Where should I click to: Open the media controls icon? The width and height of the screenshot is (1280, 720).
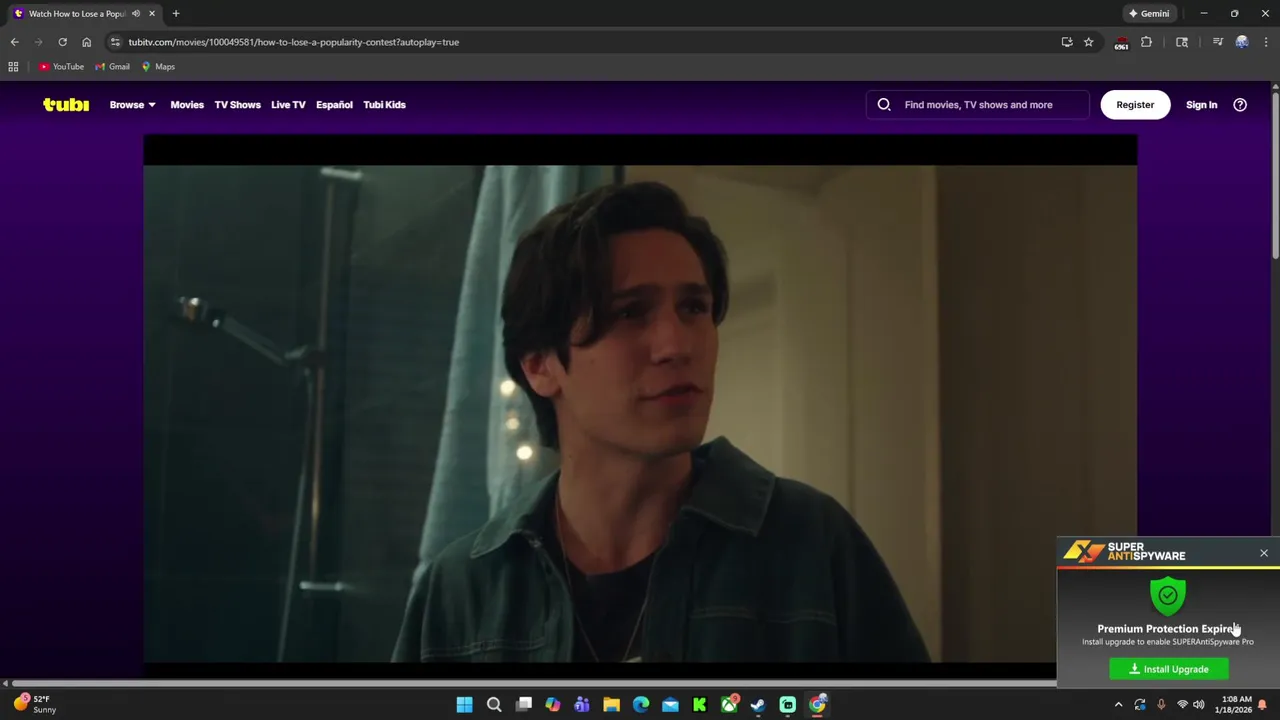coord(1218,42)
